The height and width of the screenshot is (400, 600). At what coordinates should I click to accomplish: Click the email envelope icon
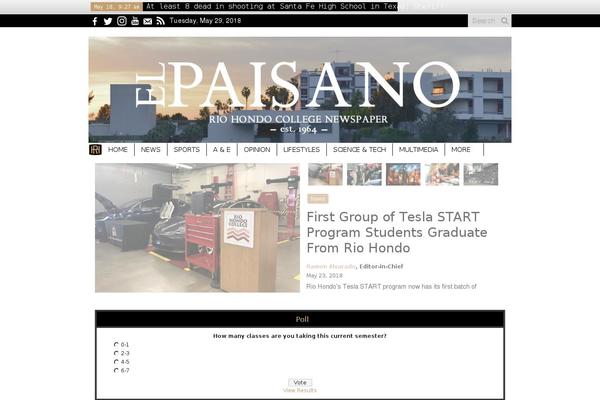(147, 21)
